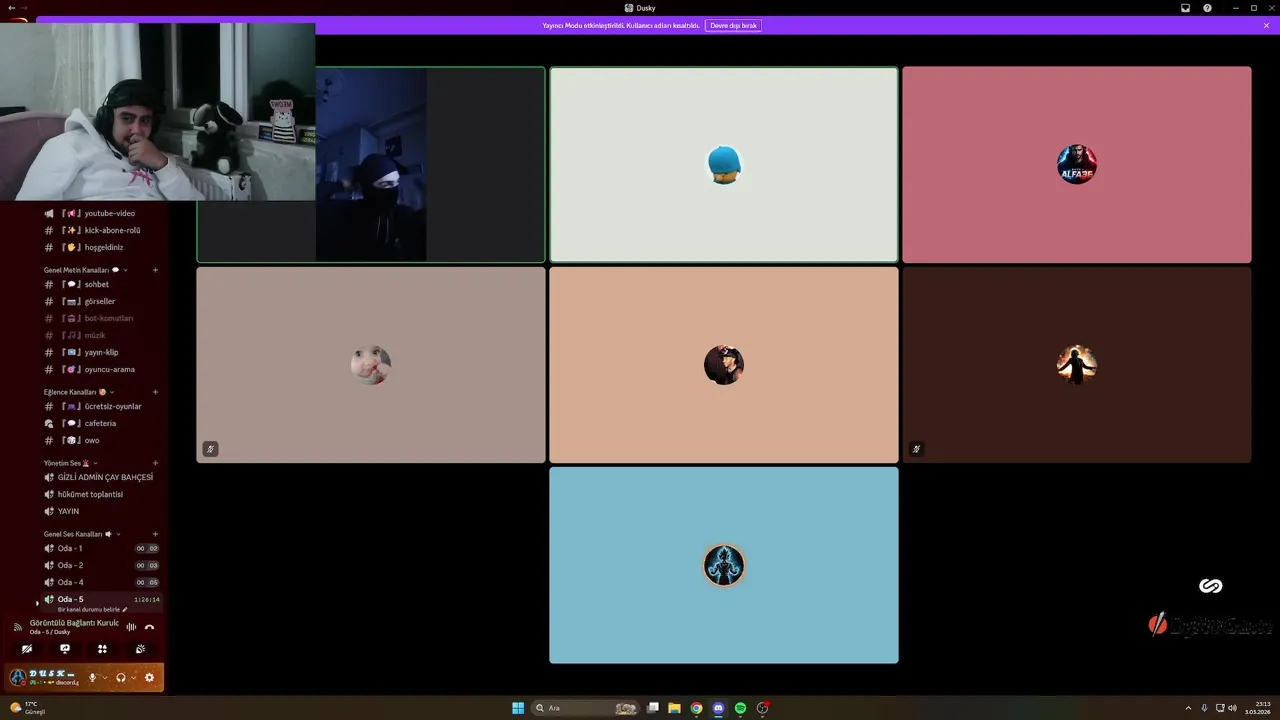Open the bot-komutları channel
The image size is (1280, 720).
pyautogui.click(x=100, y=318)
